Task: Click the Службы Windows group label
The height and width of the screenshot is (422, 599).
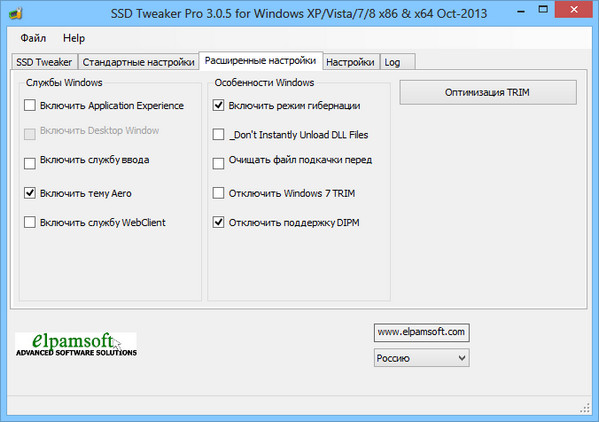Action: click(x=64, y=82)
